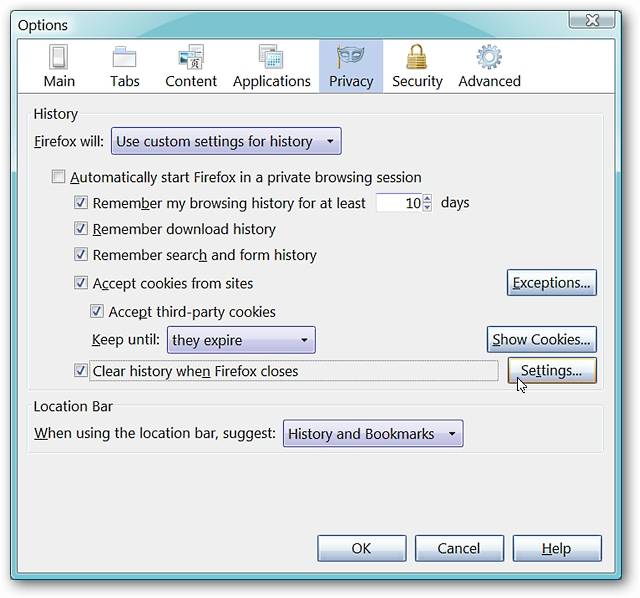This screenshot has width=640, height=598.
Task: Uncheck Clear history when Firefox closes
Action: point(81,371)
